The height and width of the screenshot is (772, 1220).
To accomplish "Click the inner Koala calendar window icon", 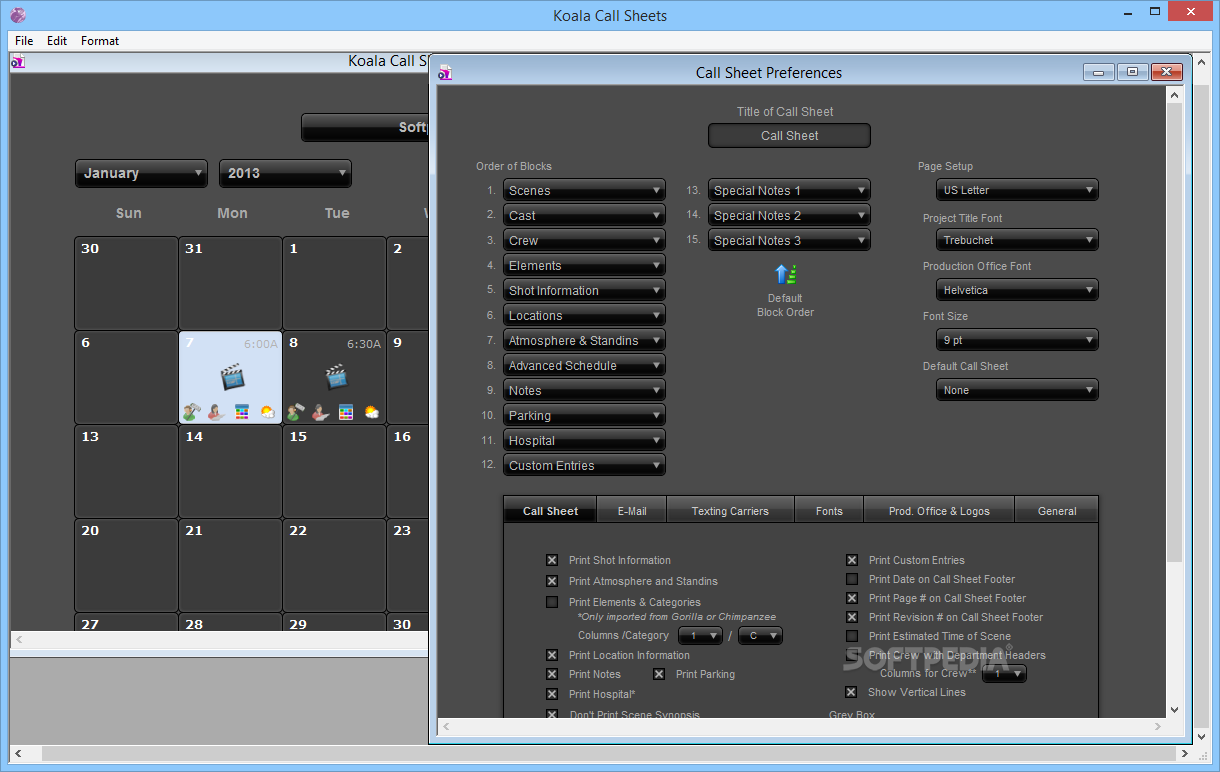I will pyautogui.click(x=18, y=62).
